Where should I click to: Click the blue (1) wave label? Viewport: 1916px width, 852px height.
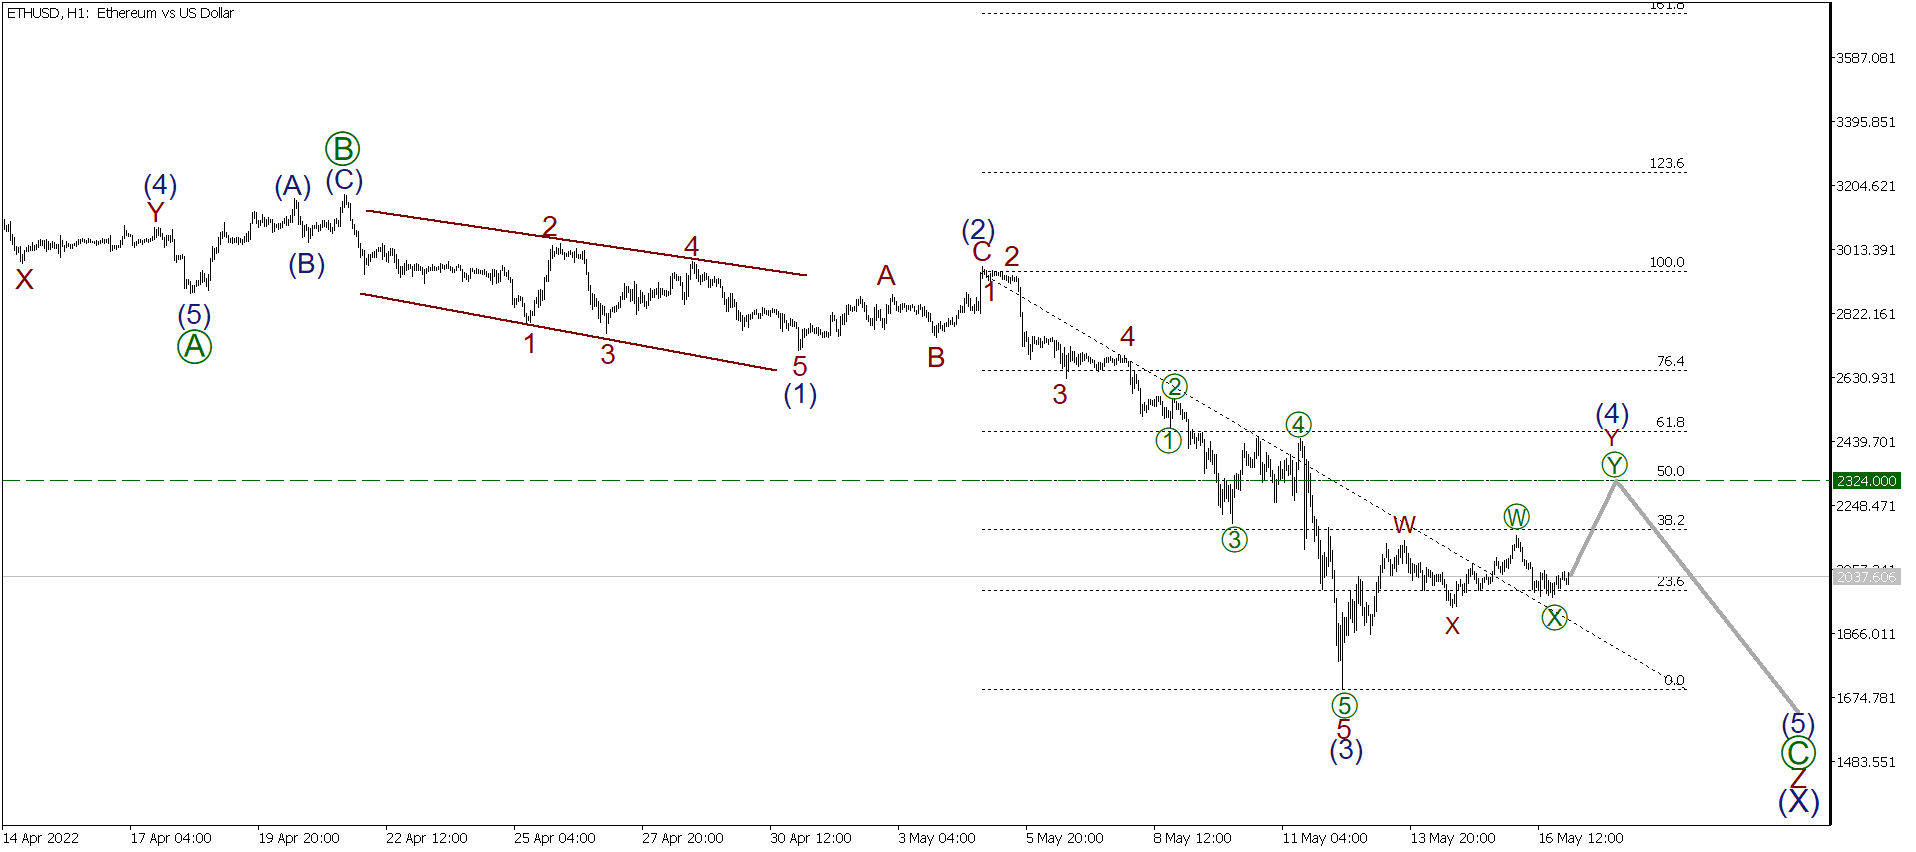click(800, 394)
